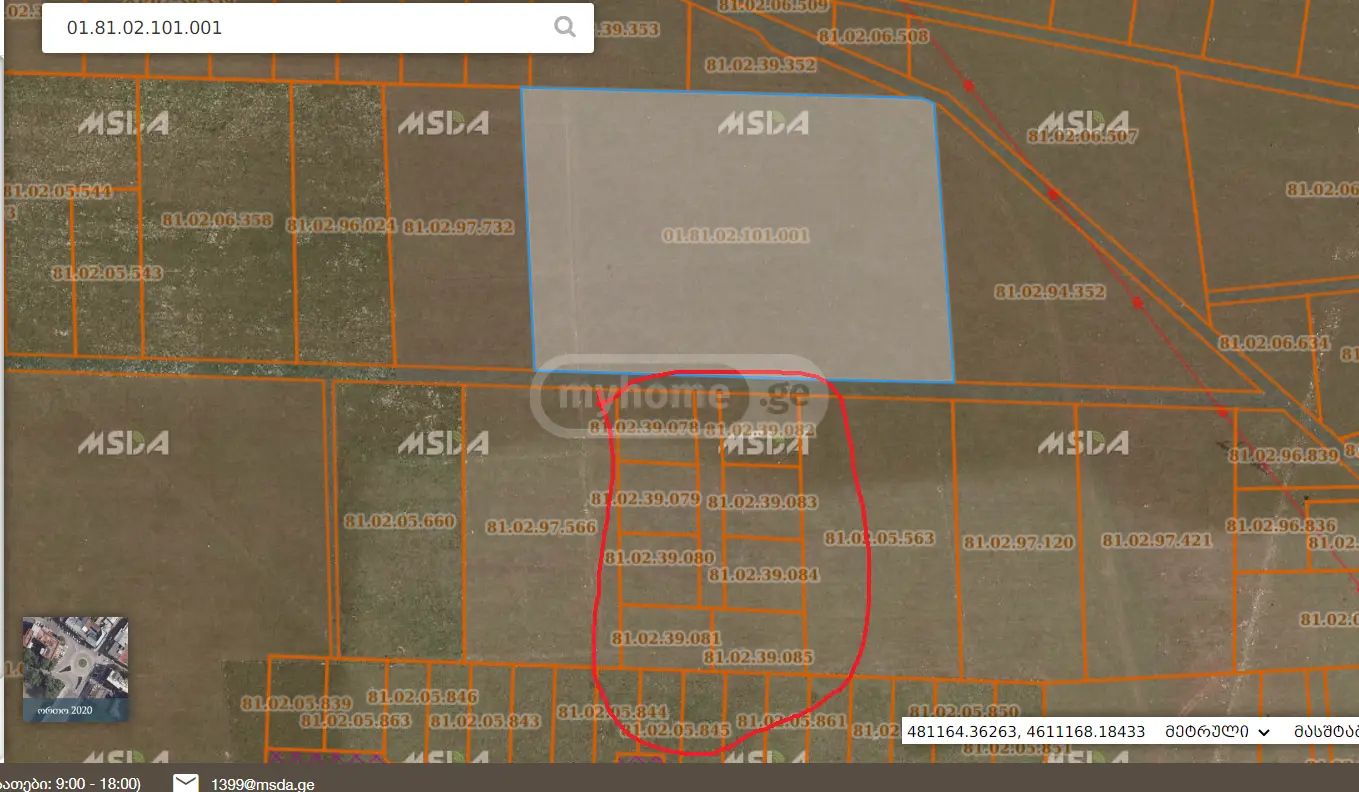
Task: Click the coordinates readout 481164.36263, 4611168.18433
Action: tap(1025, 731)
